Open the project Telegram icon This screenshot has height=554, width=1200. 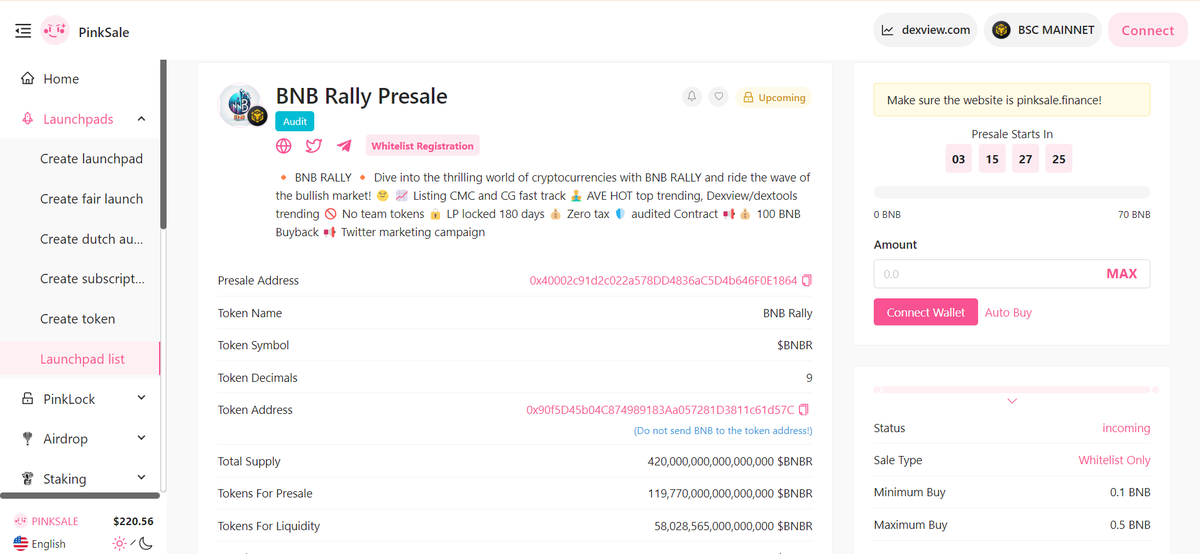coord(344,146)
